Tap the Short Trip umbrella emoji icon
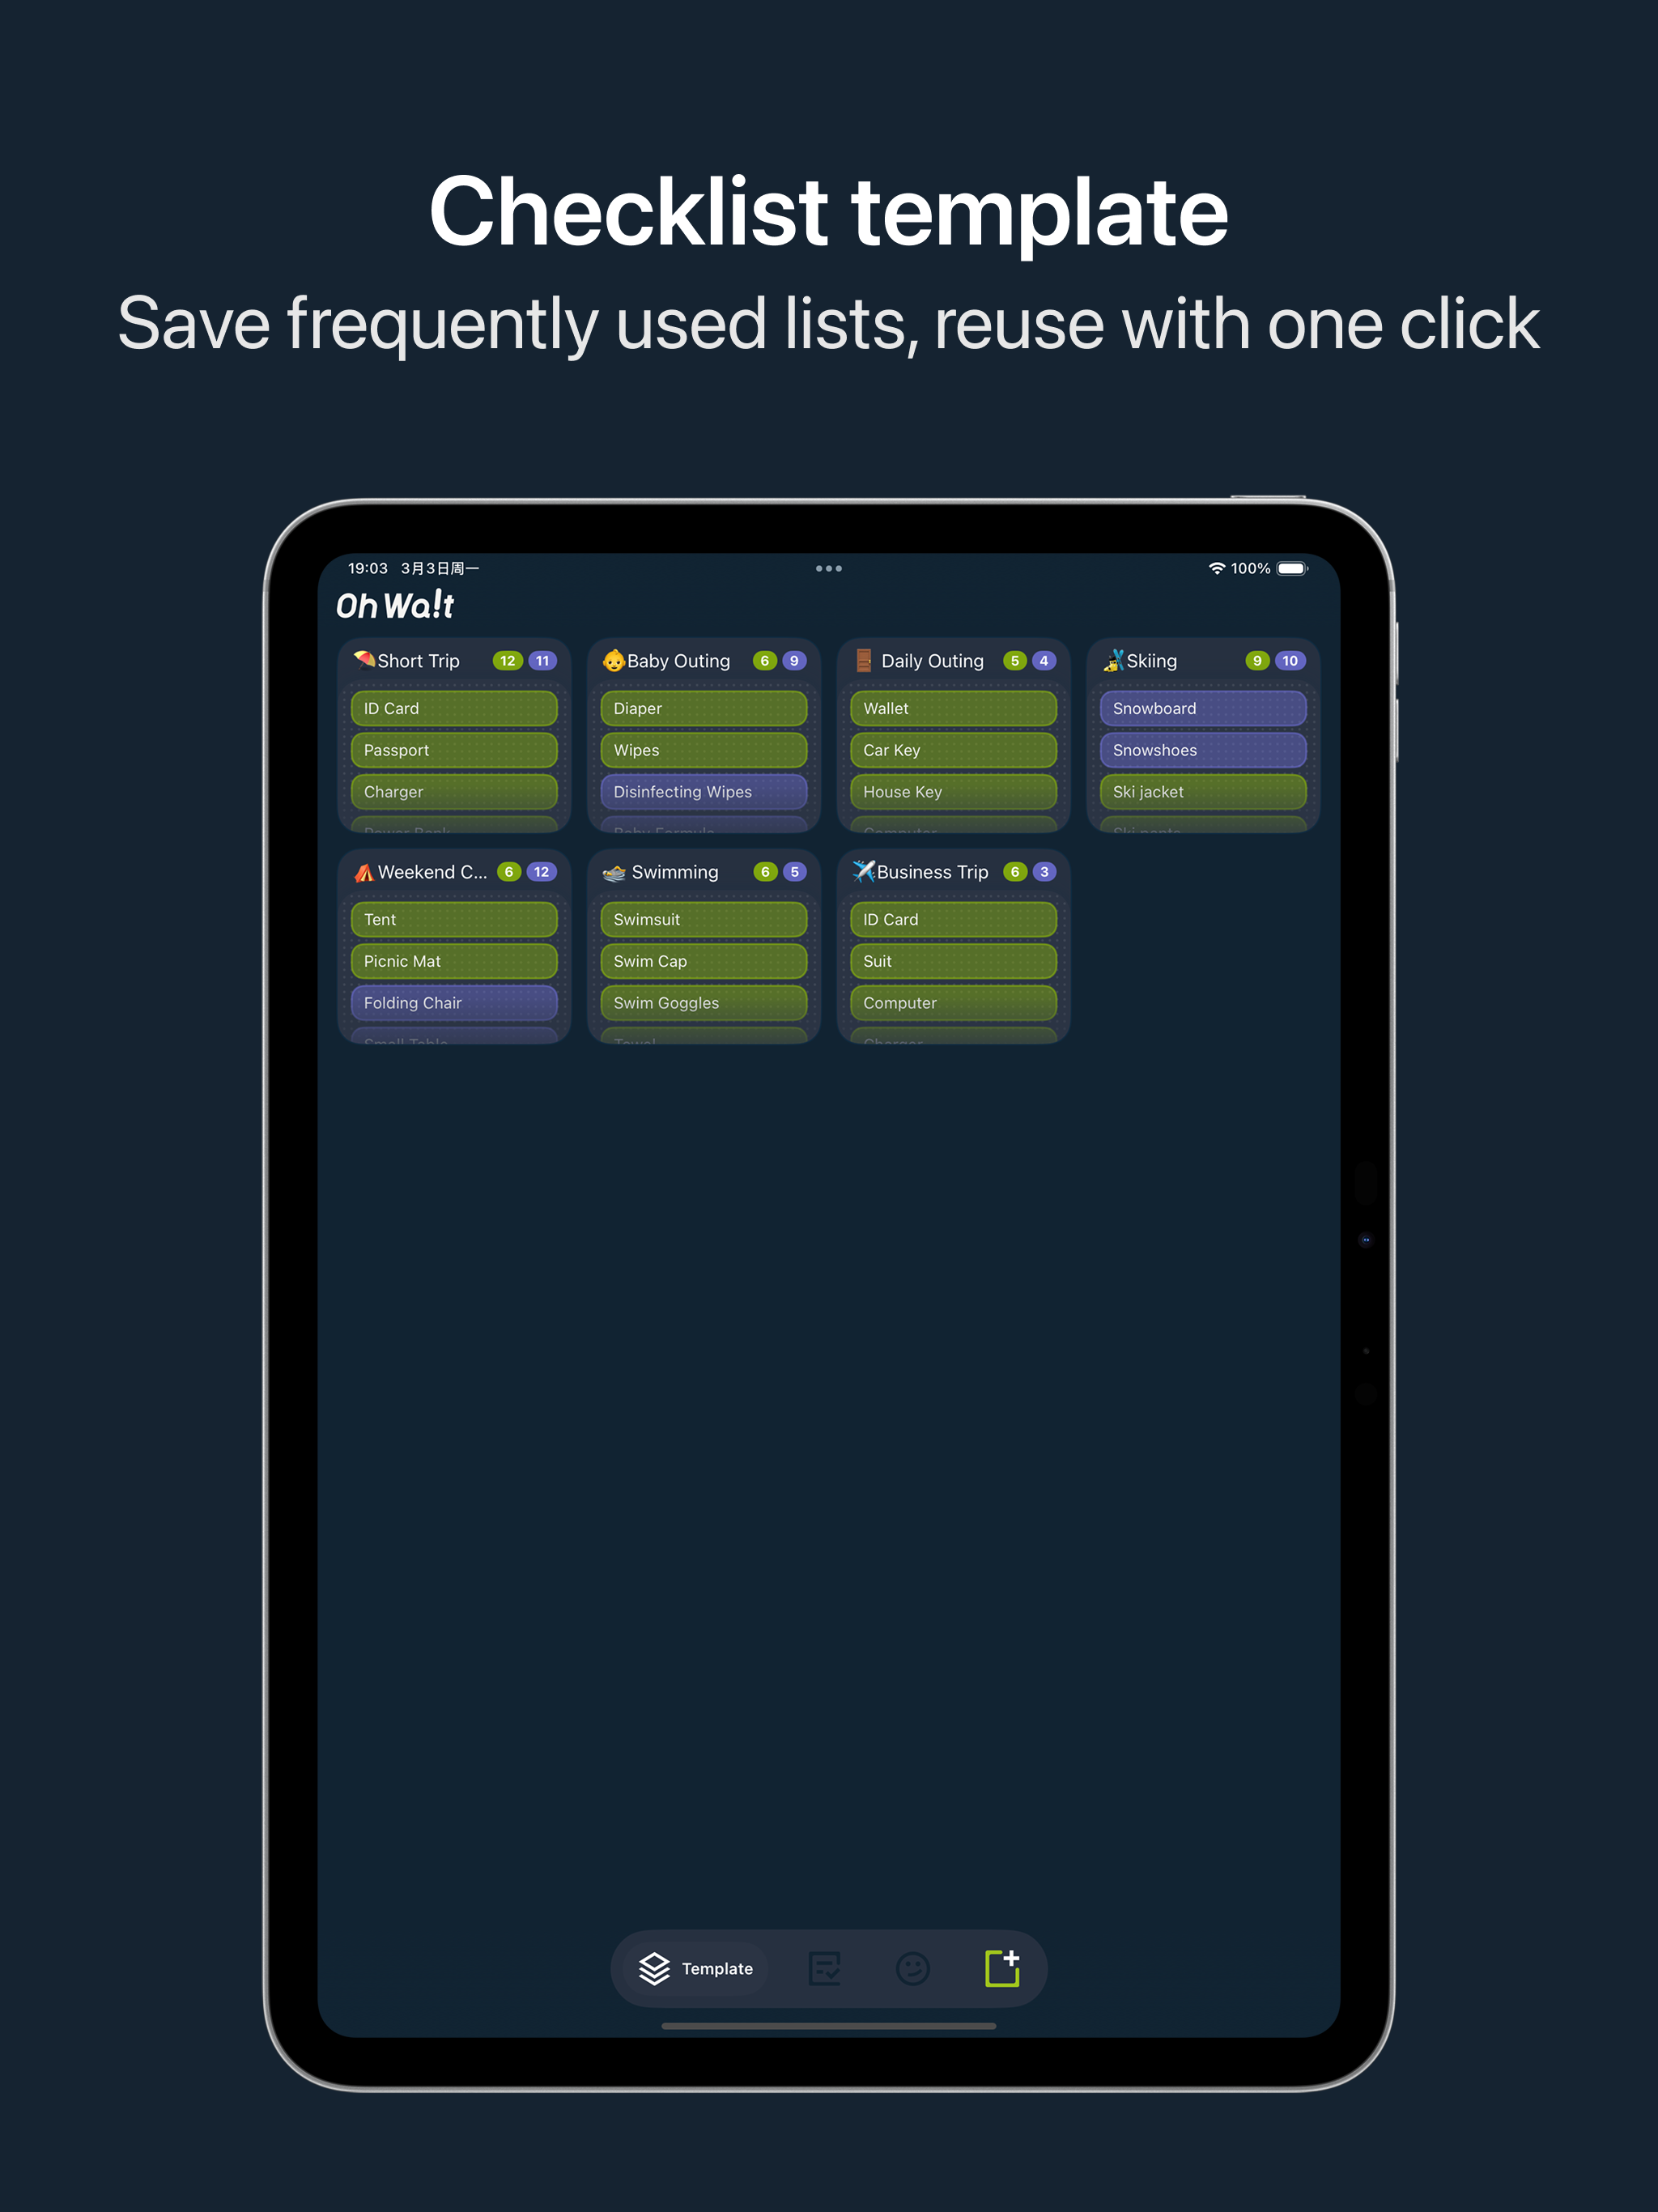Viewport: 1658px width, 2212px height. pyautogui.click(x=364, y=660)
